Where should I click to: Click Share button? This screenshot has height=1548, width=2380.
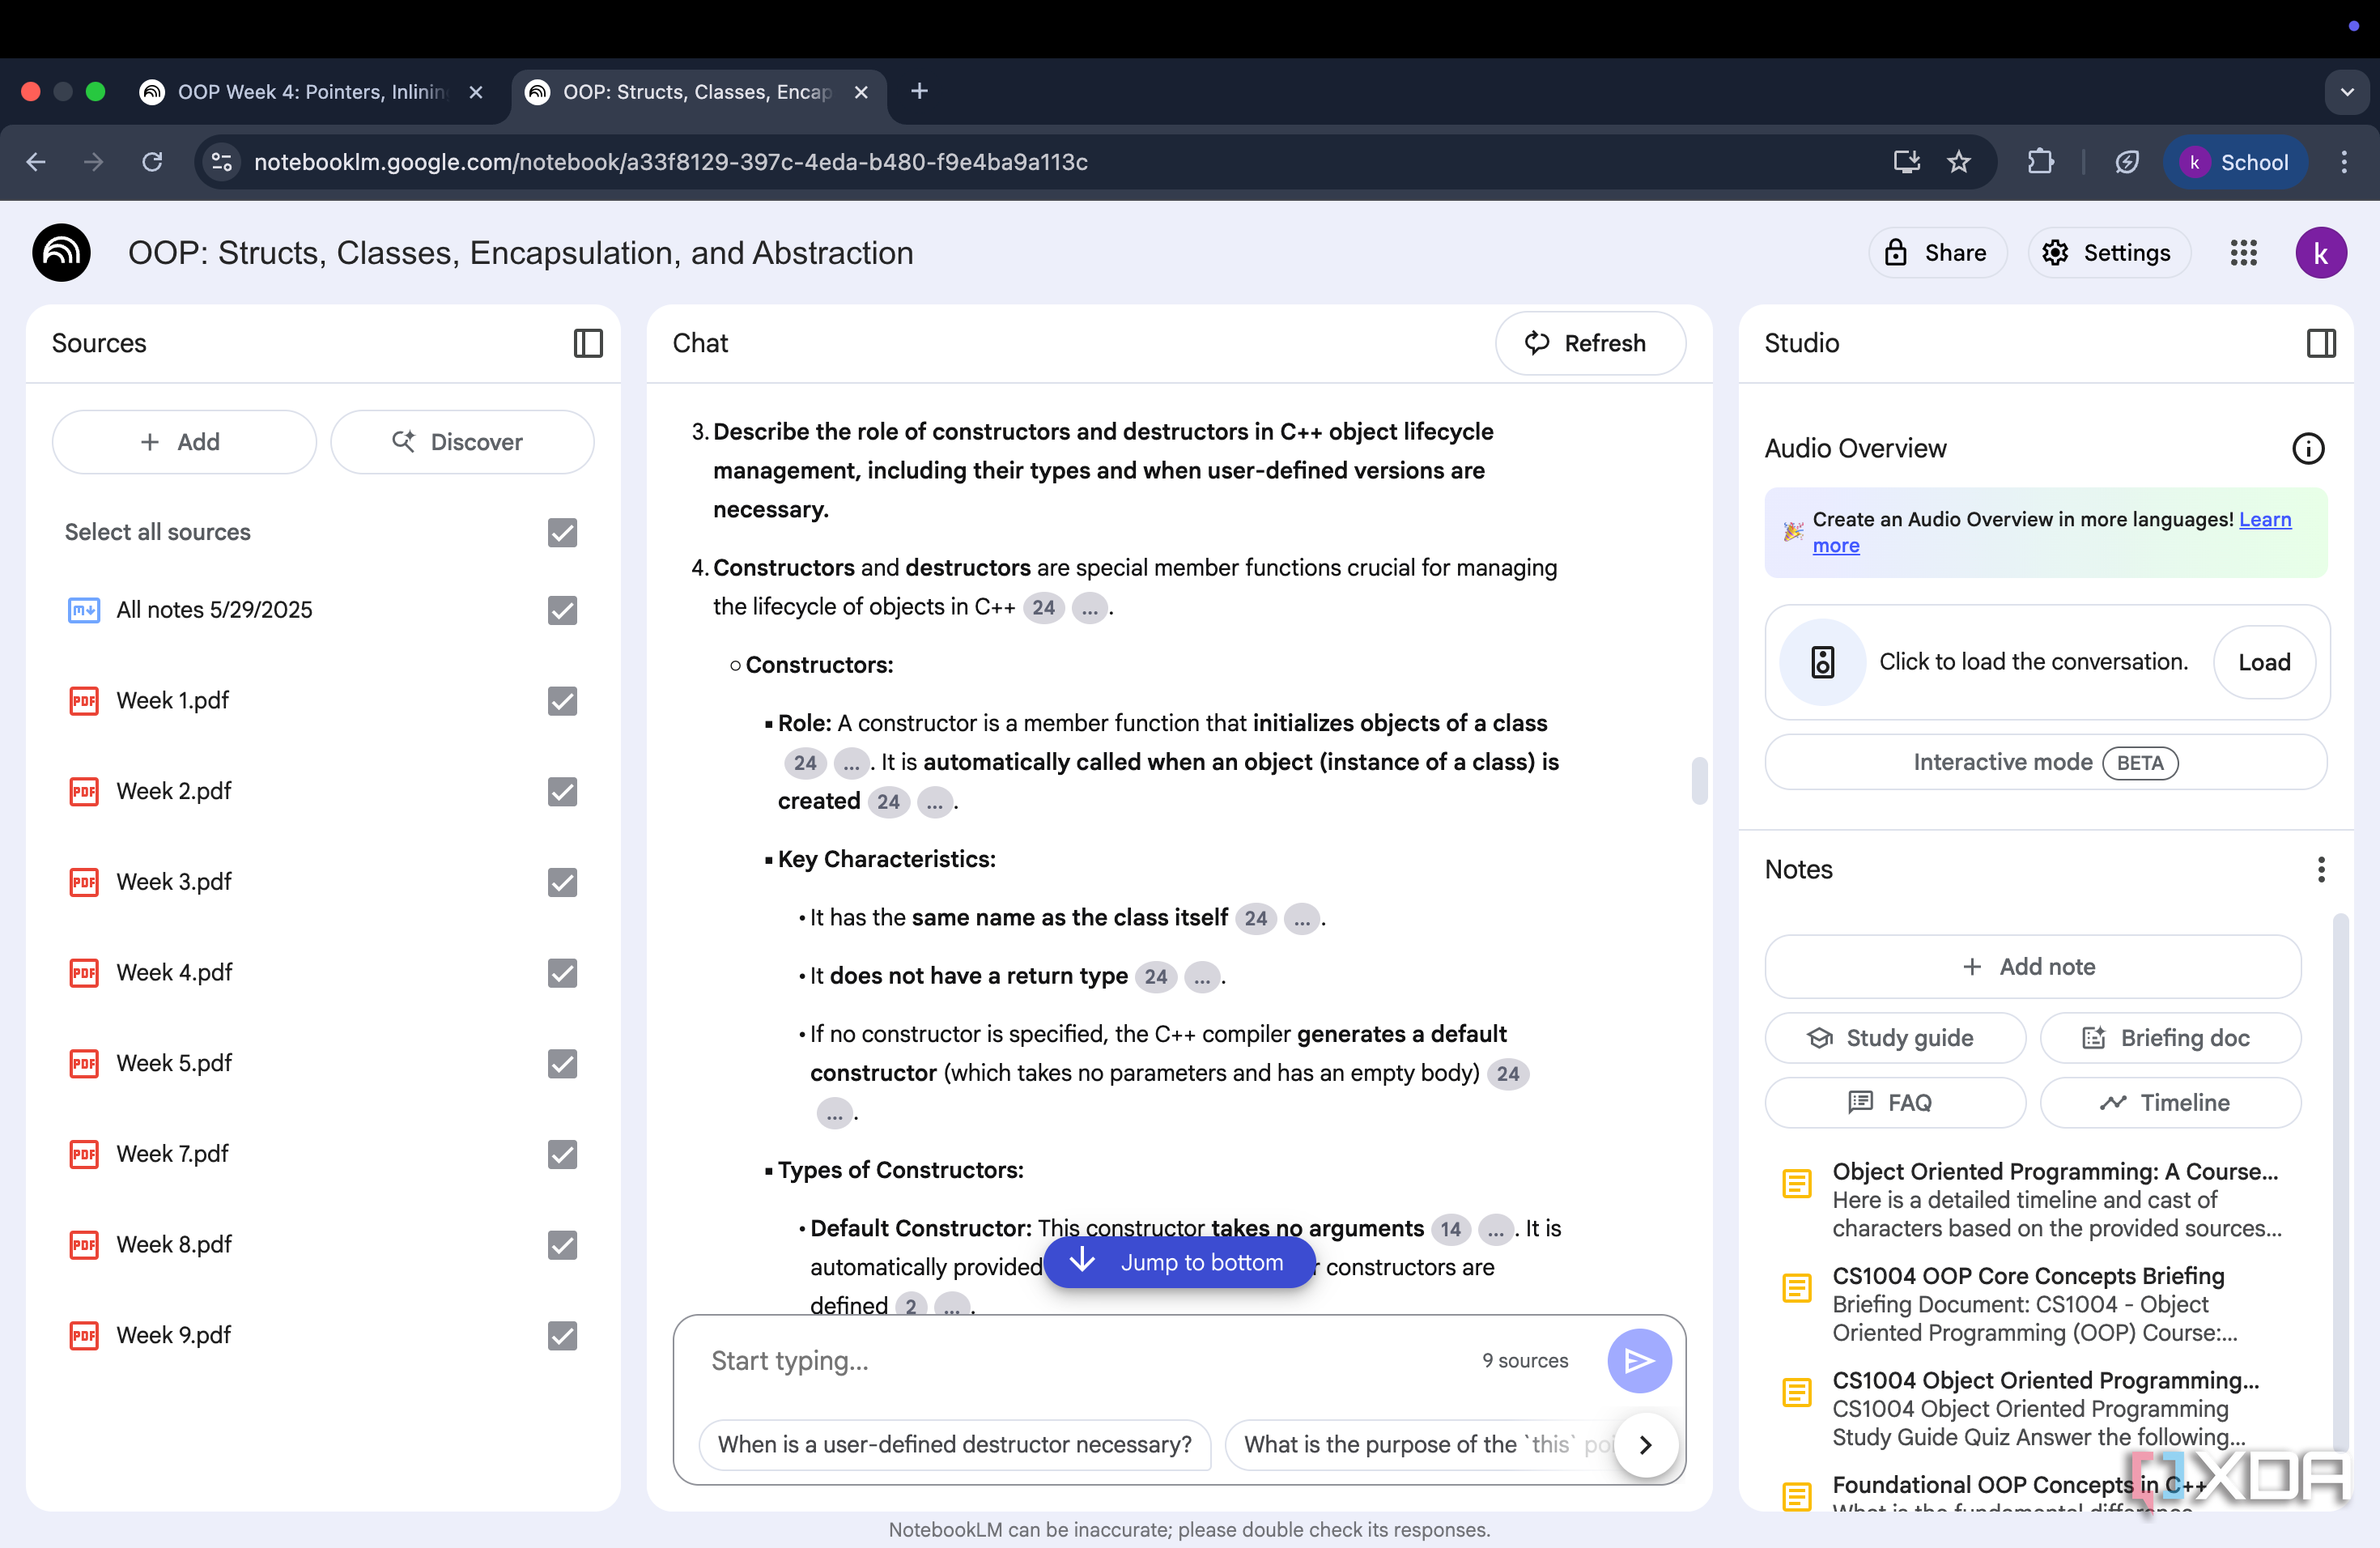[x=1937, y=253]
